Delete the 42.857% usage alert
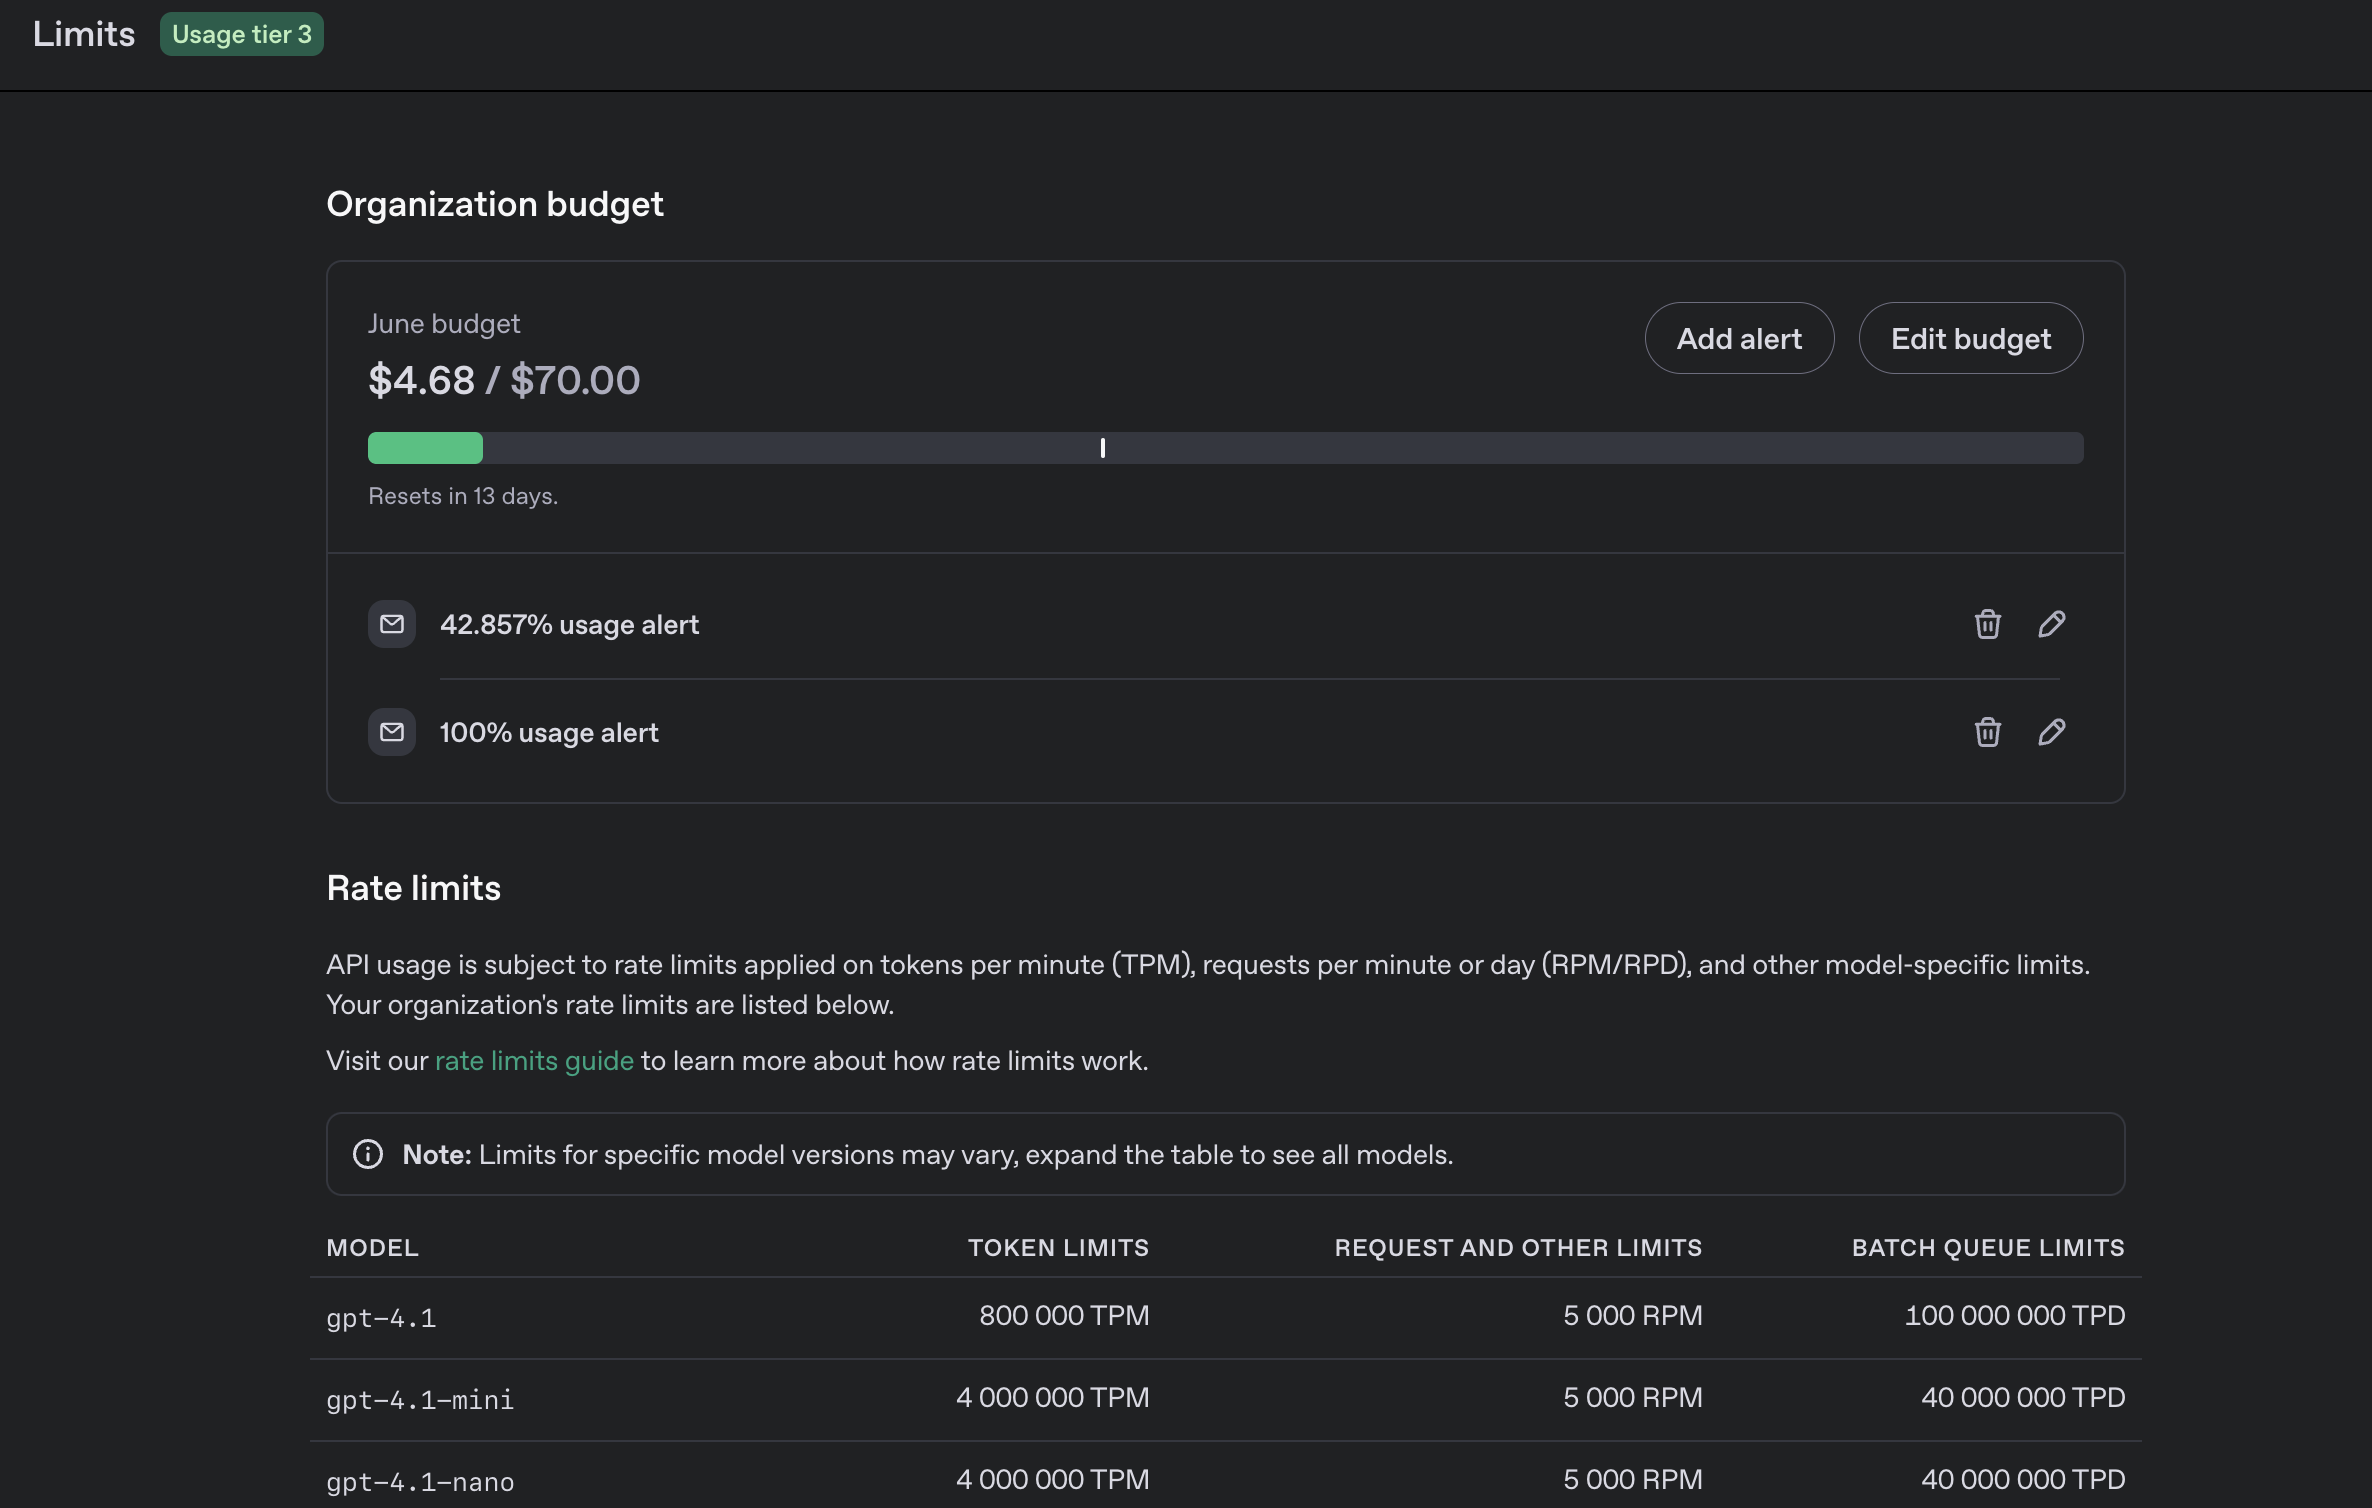The height and width of the screenshot is (1508, 2372). 1987,624
